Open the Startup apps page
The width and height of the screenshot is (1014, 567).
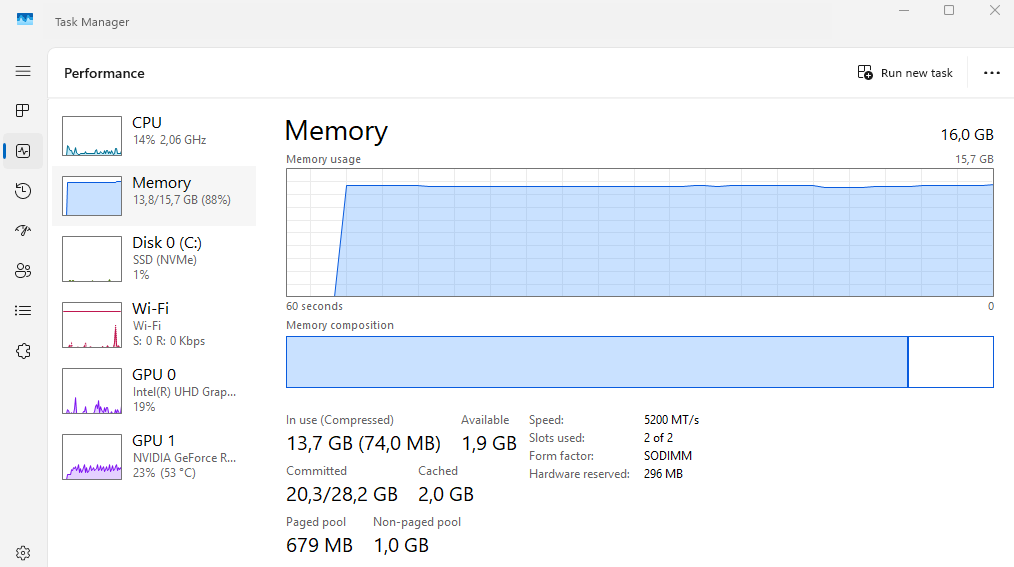pyautogui.click(x=23, y=231)
